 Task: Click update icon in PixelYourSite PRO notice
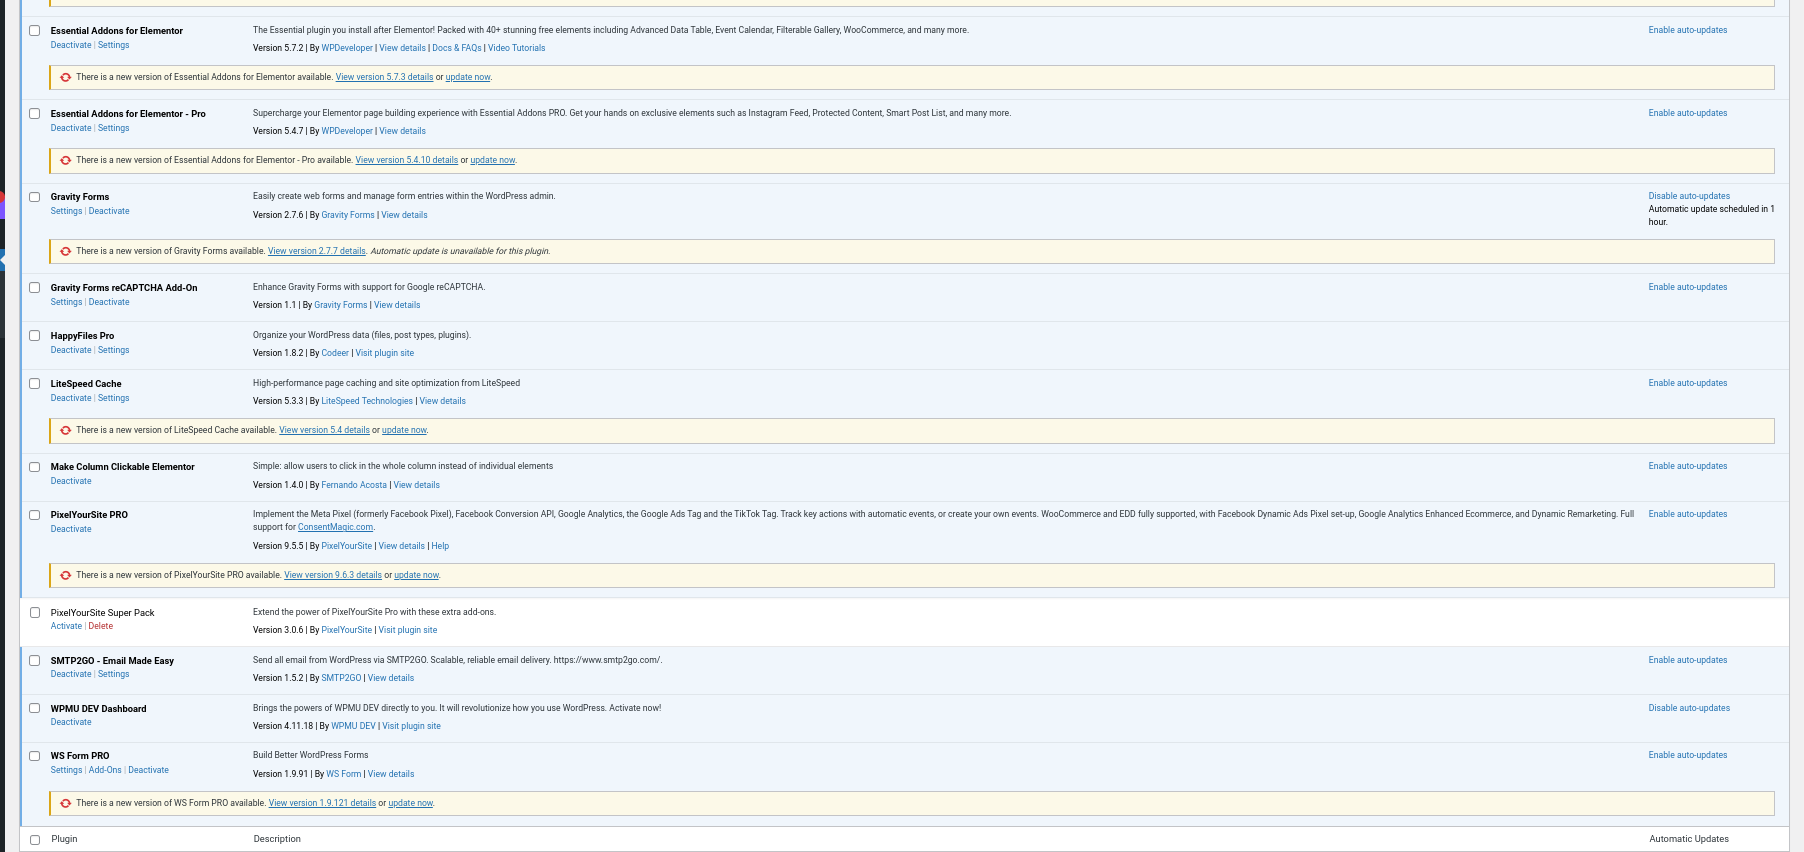click(x=66, y=575)
